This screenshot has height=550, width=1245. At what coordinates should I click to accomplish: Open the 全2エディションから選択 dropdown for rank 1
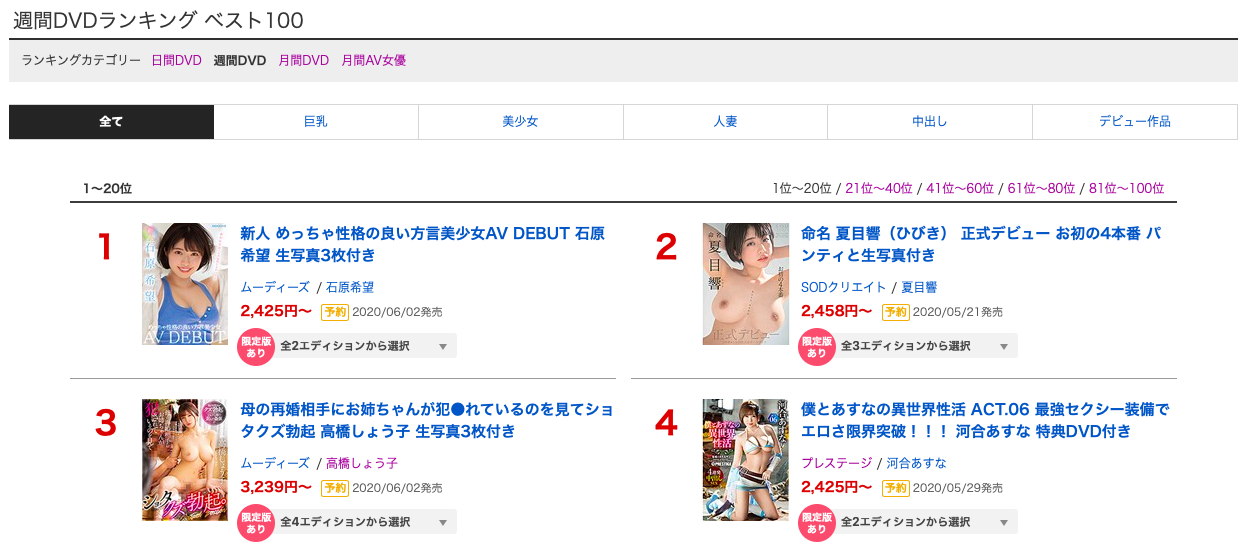click(365, 346)
